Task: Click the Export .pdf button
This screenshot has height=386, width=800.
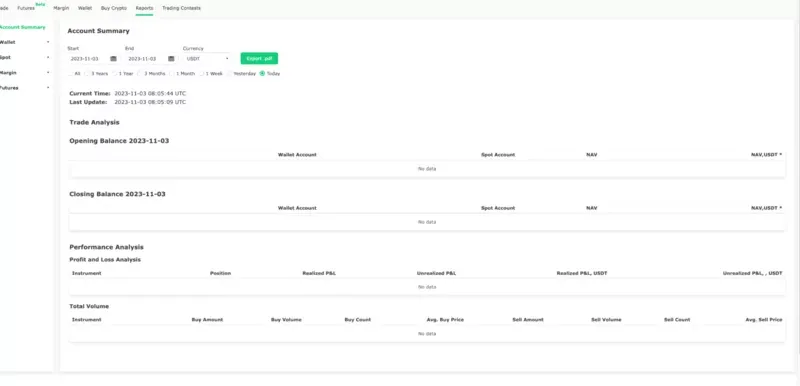Action: [x=259, y=59]
